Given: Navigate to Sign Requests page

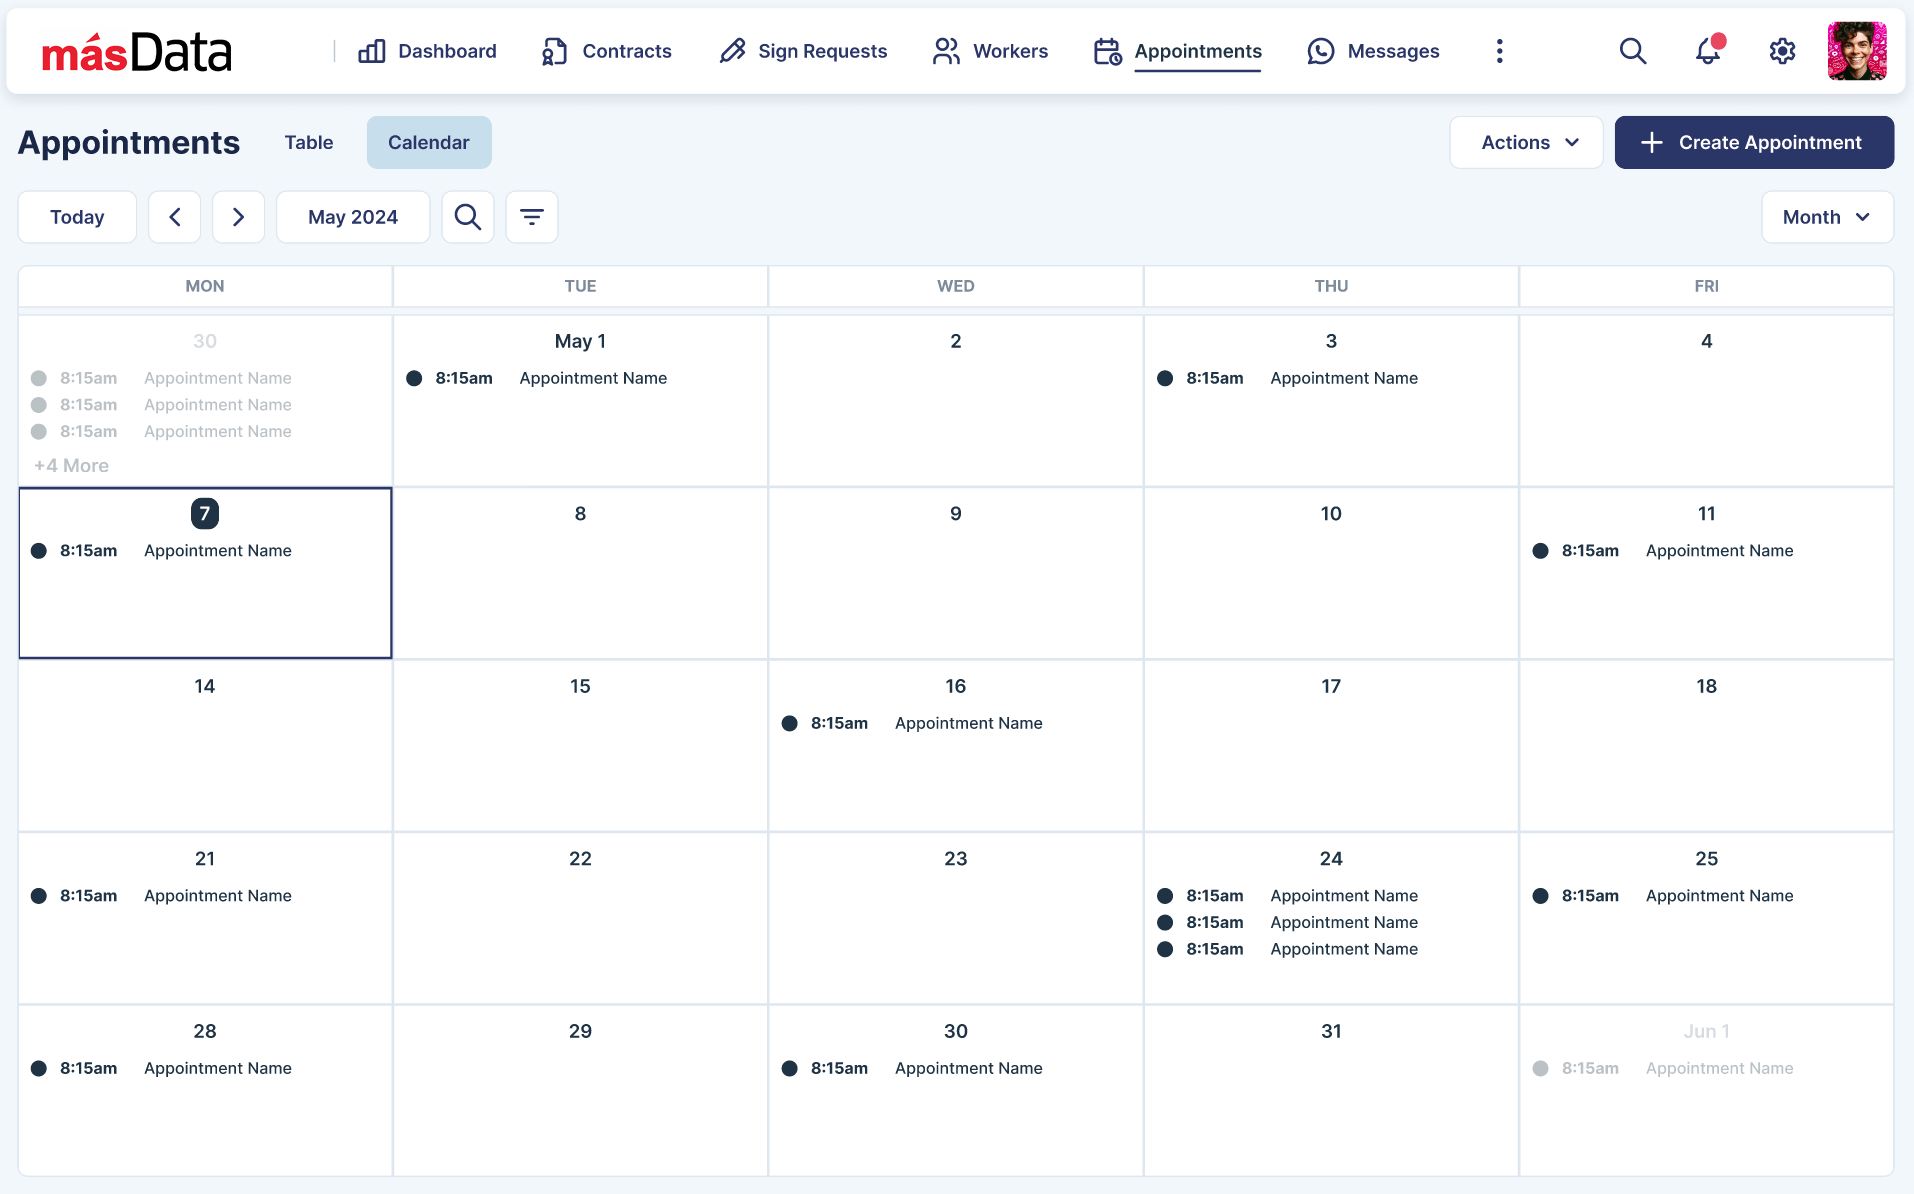Looking at the screenshot, I should click(x=803, y=51).
